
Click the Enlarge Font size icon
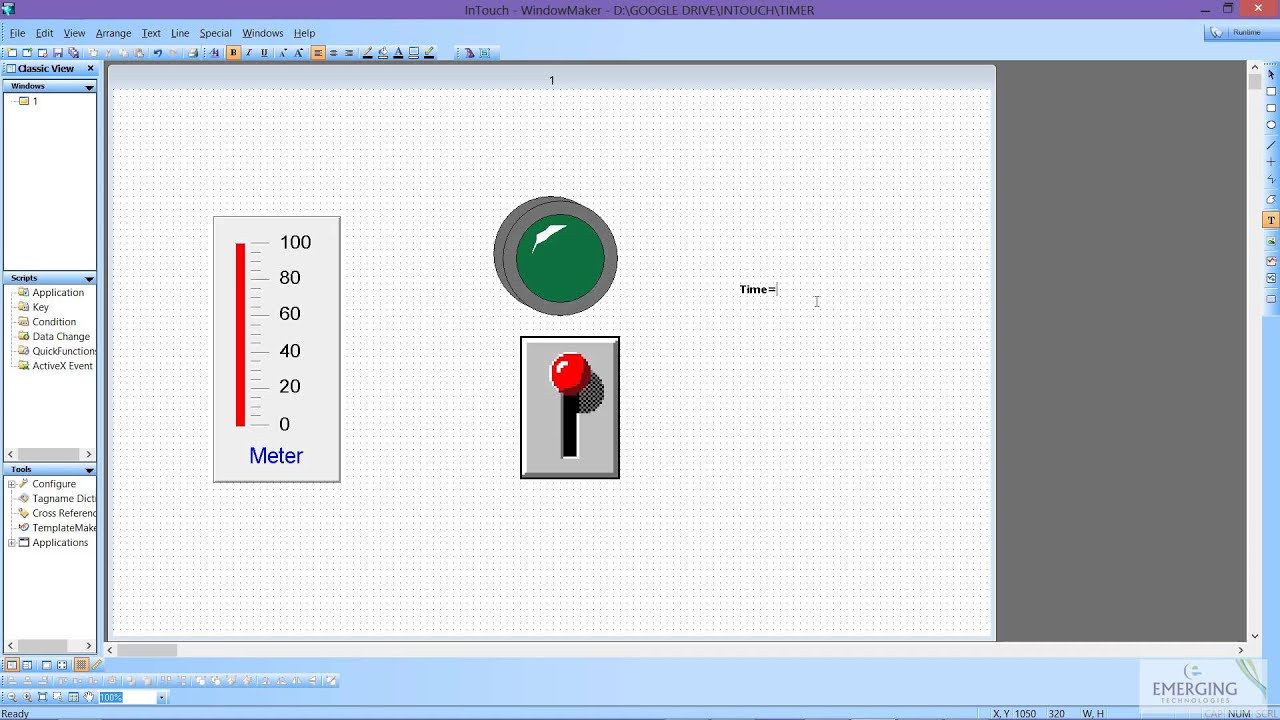pyautogui.click(x=299, y=53)
